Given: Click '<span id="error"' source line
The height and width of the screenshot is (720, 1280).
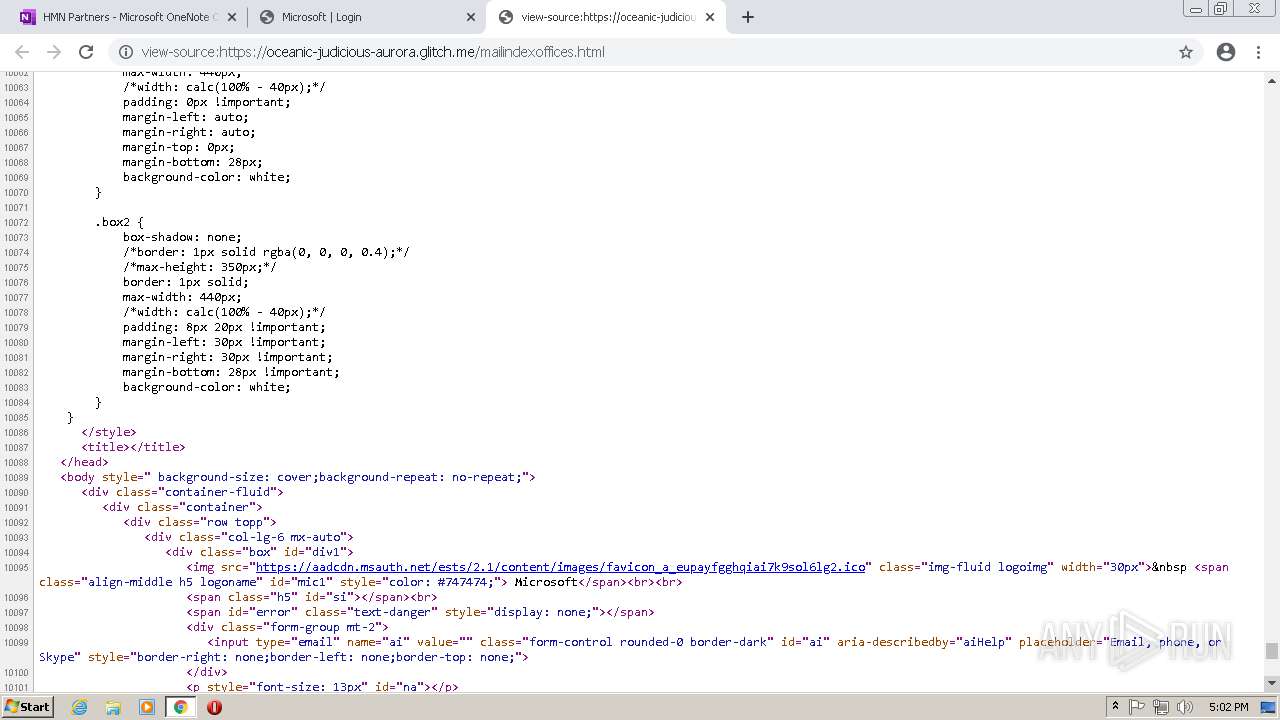Looking at the screenshot, I should click(420, 612).
